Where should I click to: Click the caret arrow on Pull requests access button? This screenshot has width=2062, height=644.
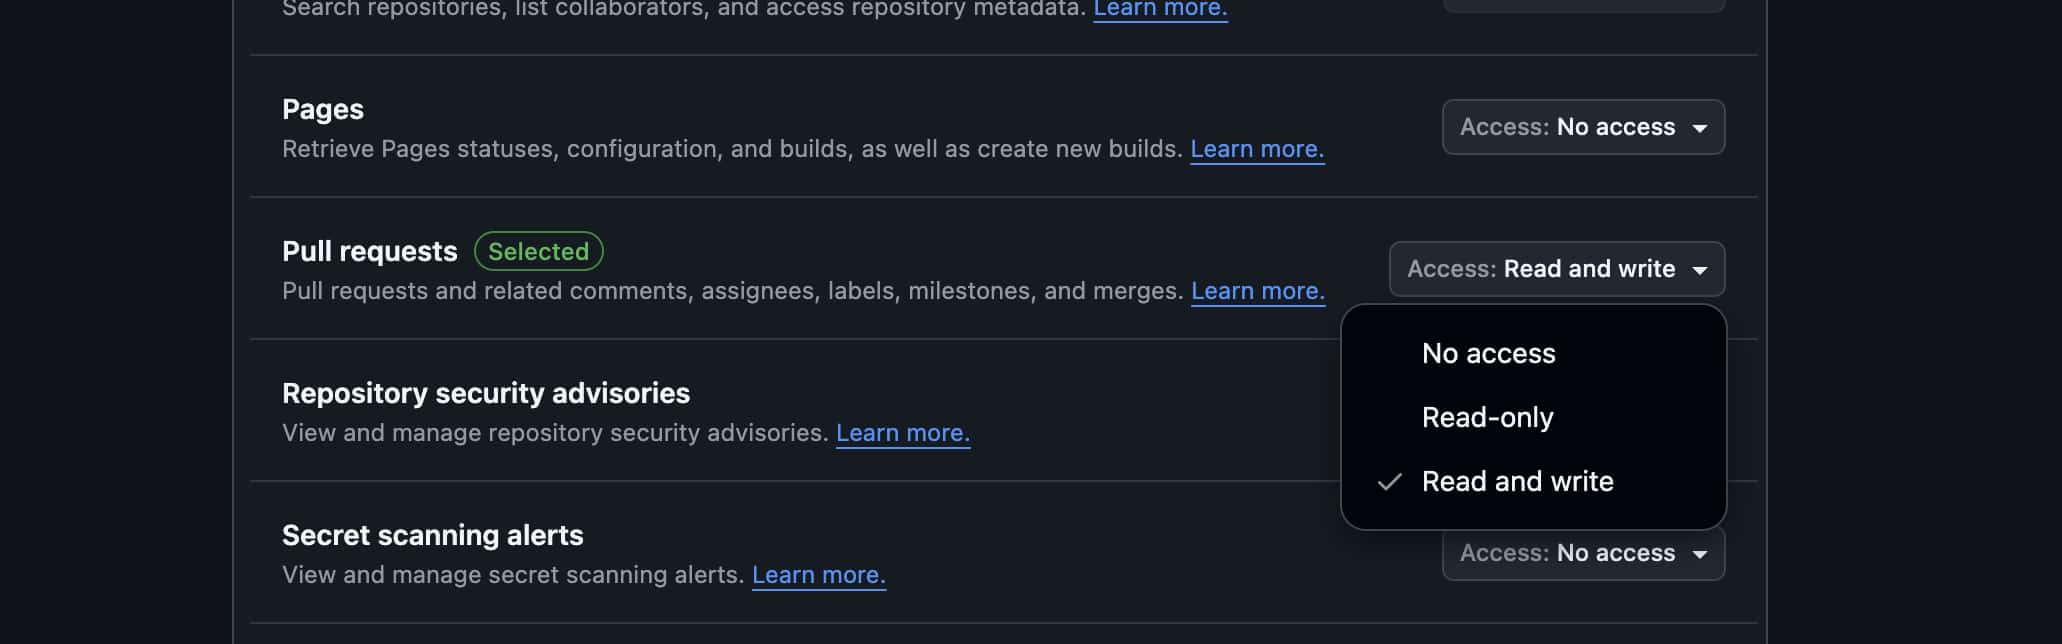1699,271
